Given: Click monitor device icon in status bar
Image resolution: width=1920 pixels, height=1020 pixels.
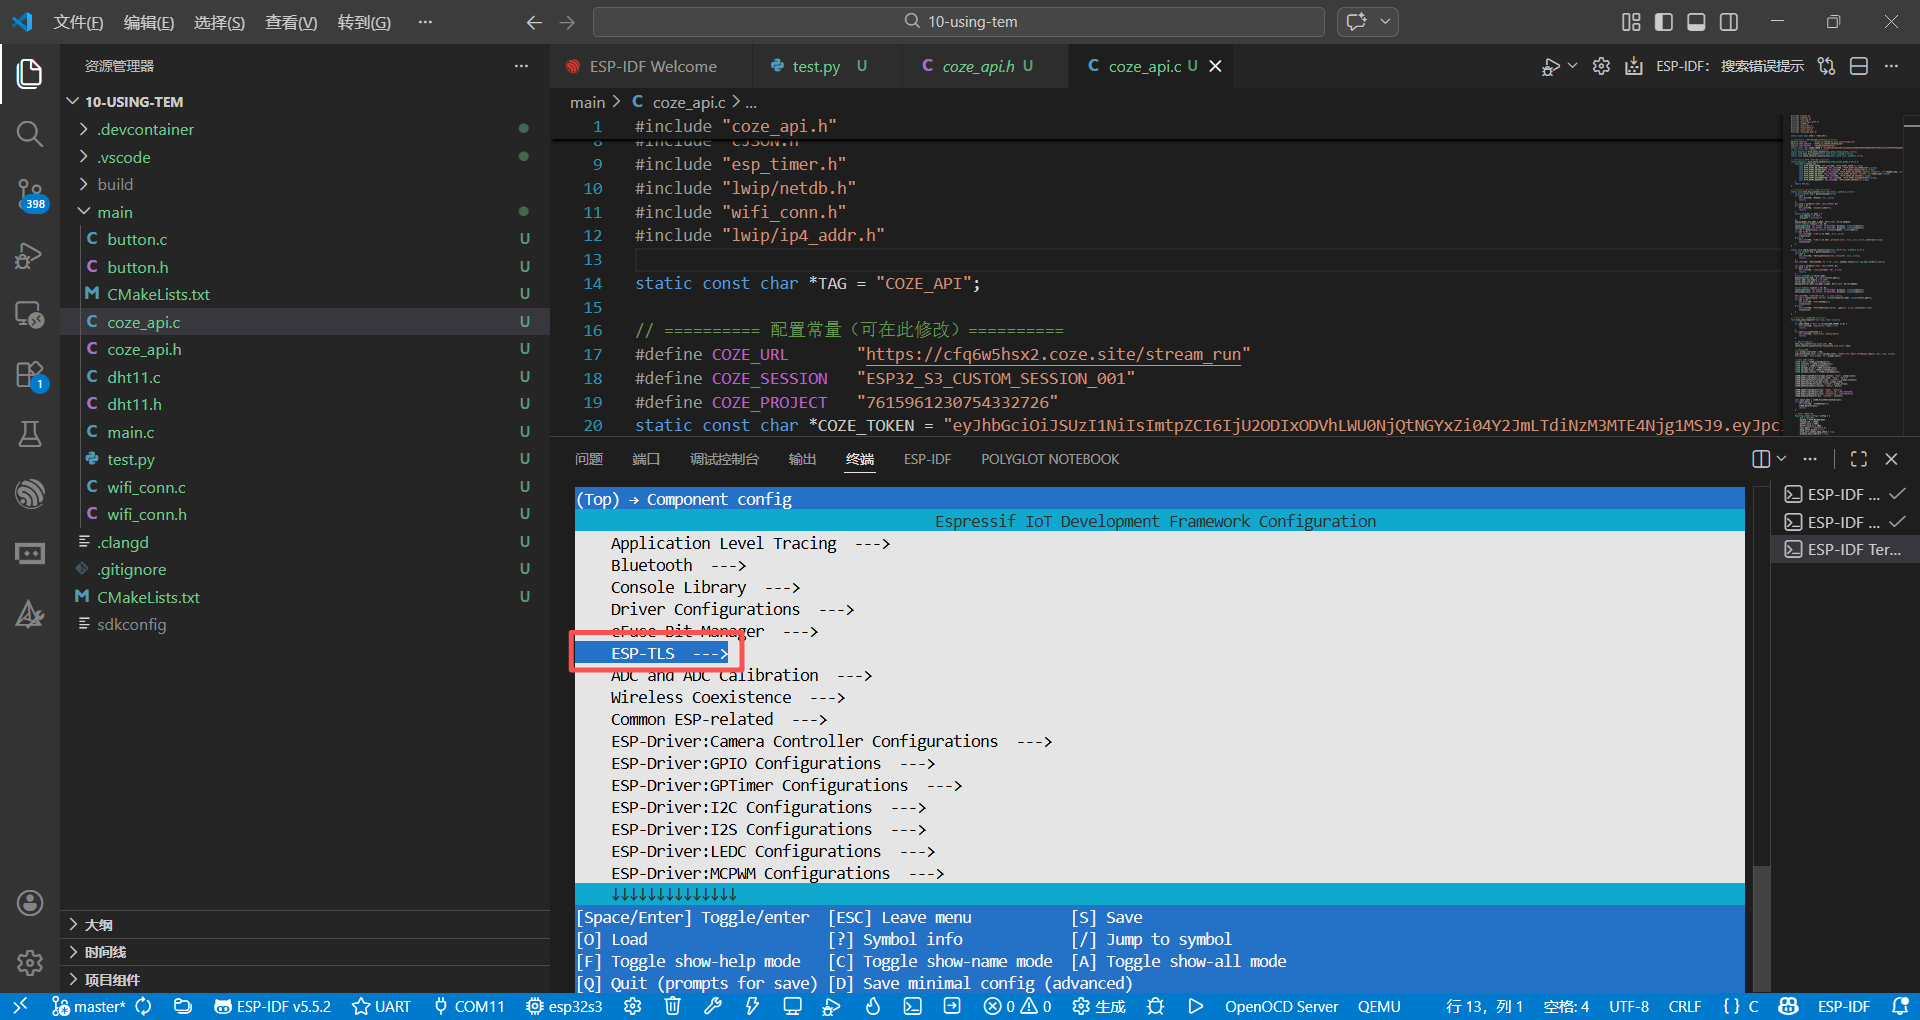Looking at the screenshot, I should [x=792, y=1006].
